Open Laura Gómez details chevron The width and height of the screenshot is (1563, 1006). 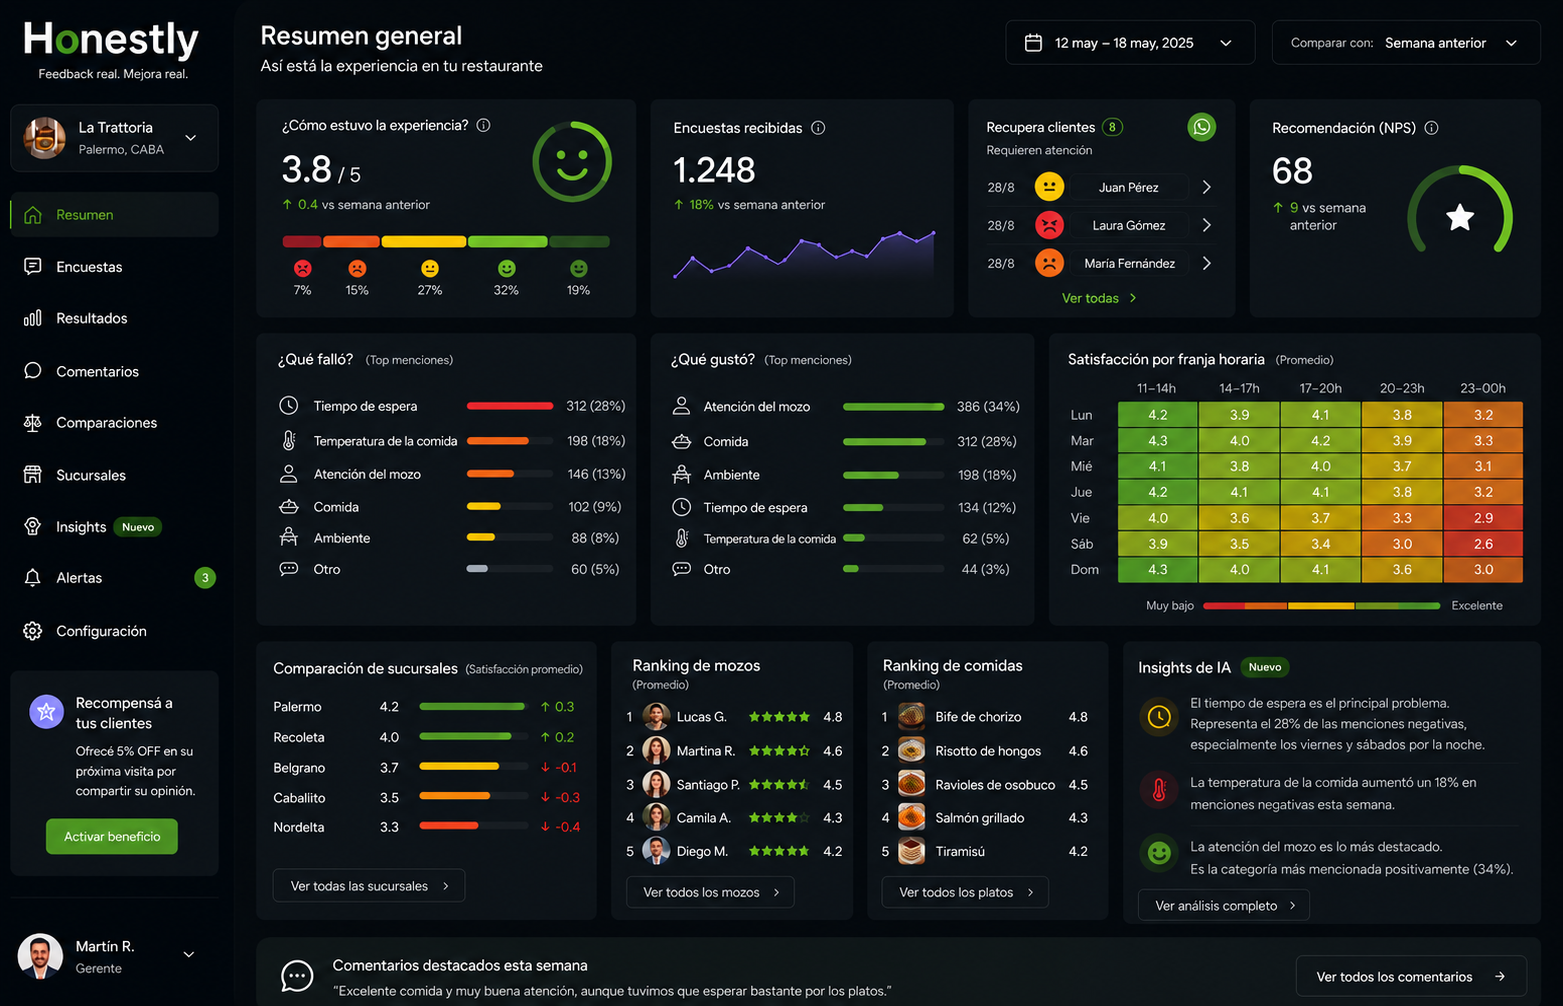coord(1207,225)
